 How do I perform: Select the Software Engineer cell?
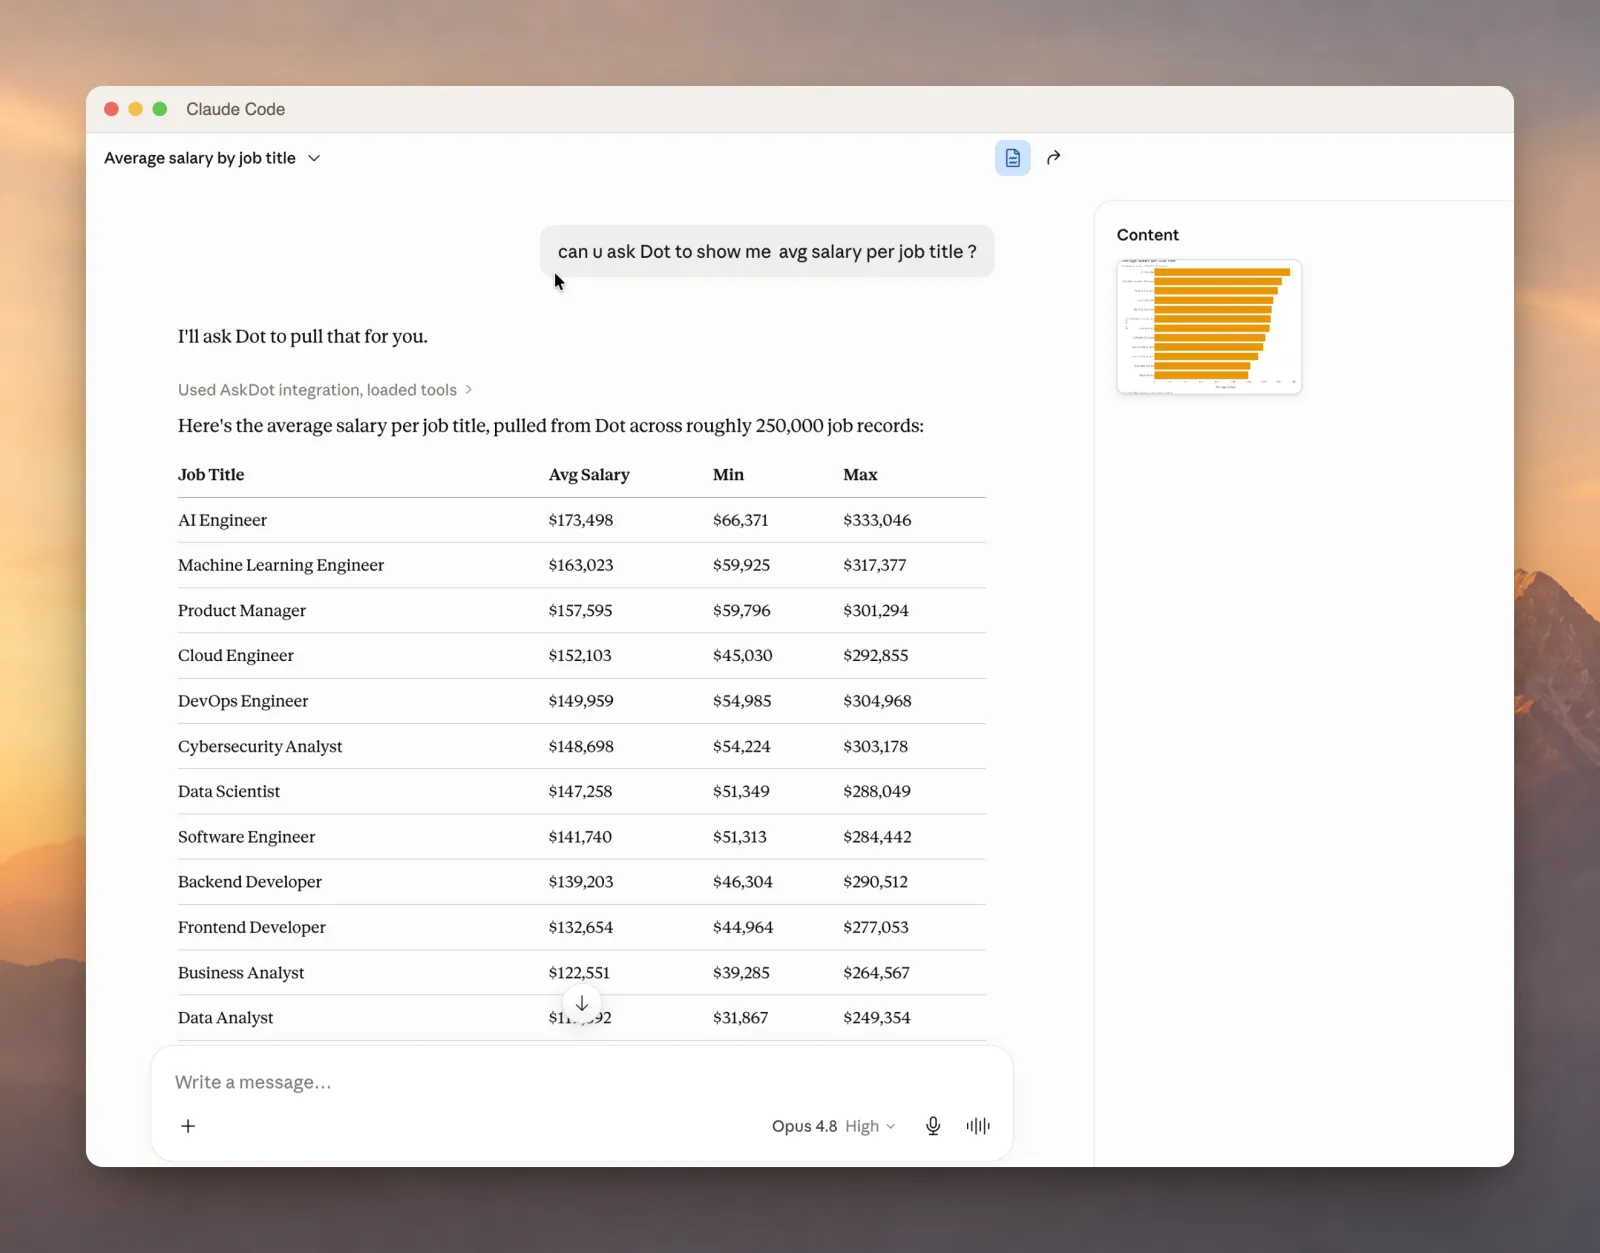pyautogui.click(x=246, y=837)
